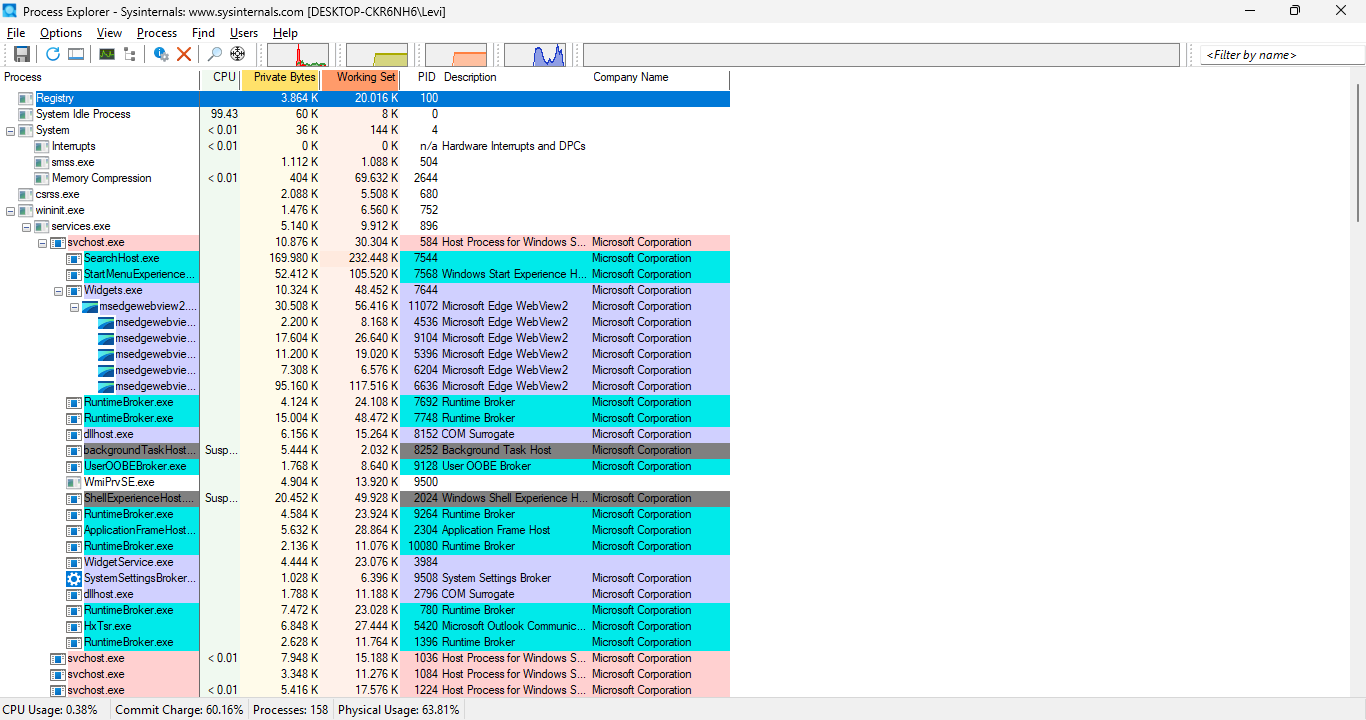This screenshot has width=1366, height=720.
Task: Select dllhost.exe with PID 8152
Action: tap(365, 434)
